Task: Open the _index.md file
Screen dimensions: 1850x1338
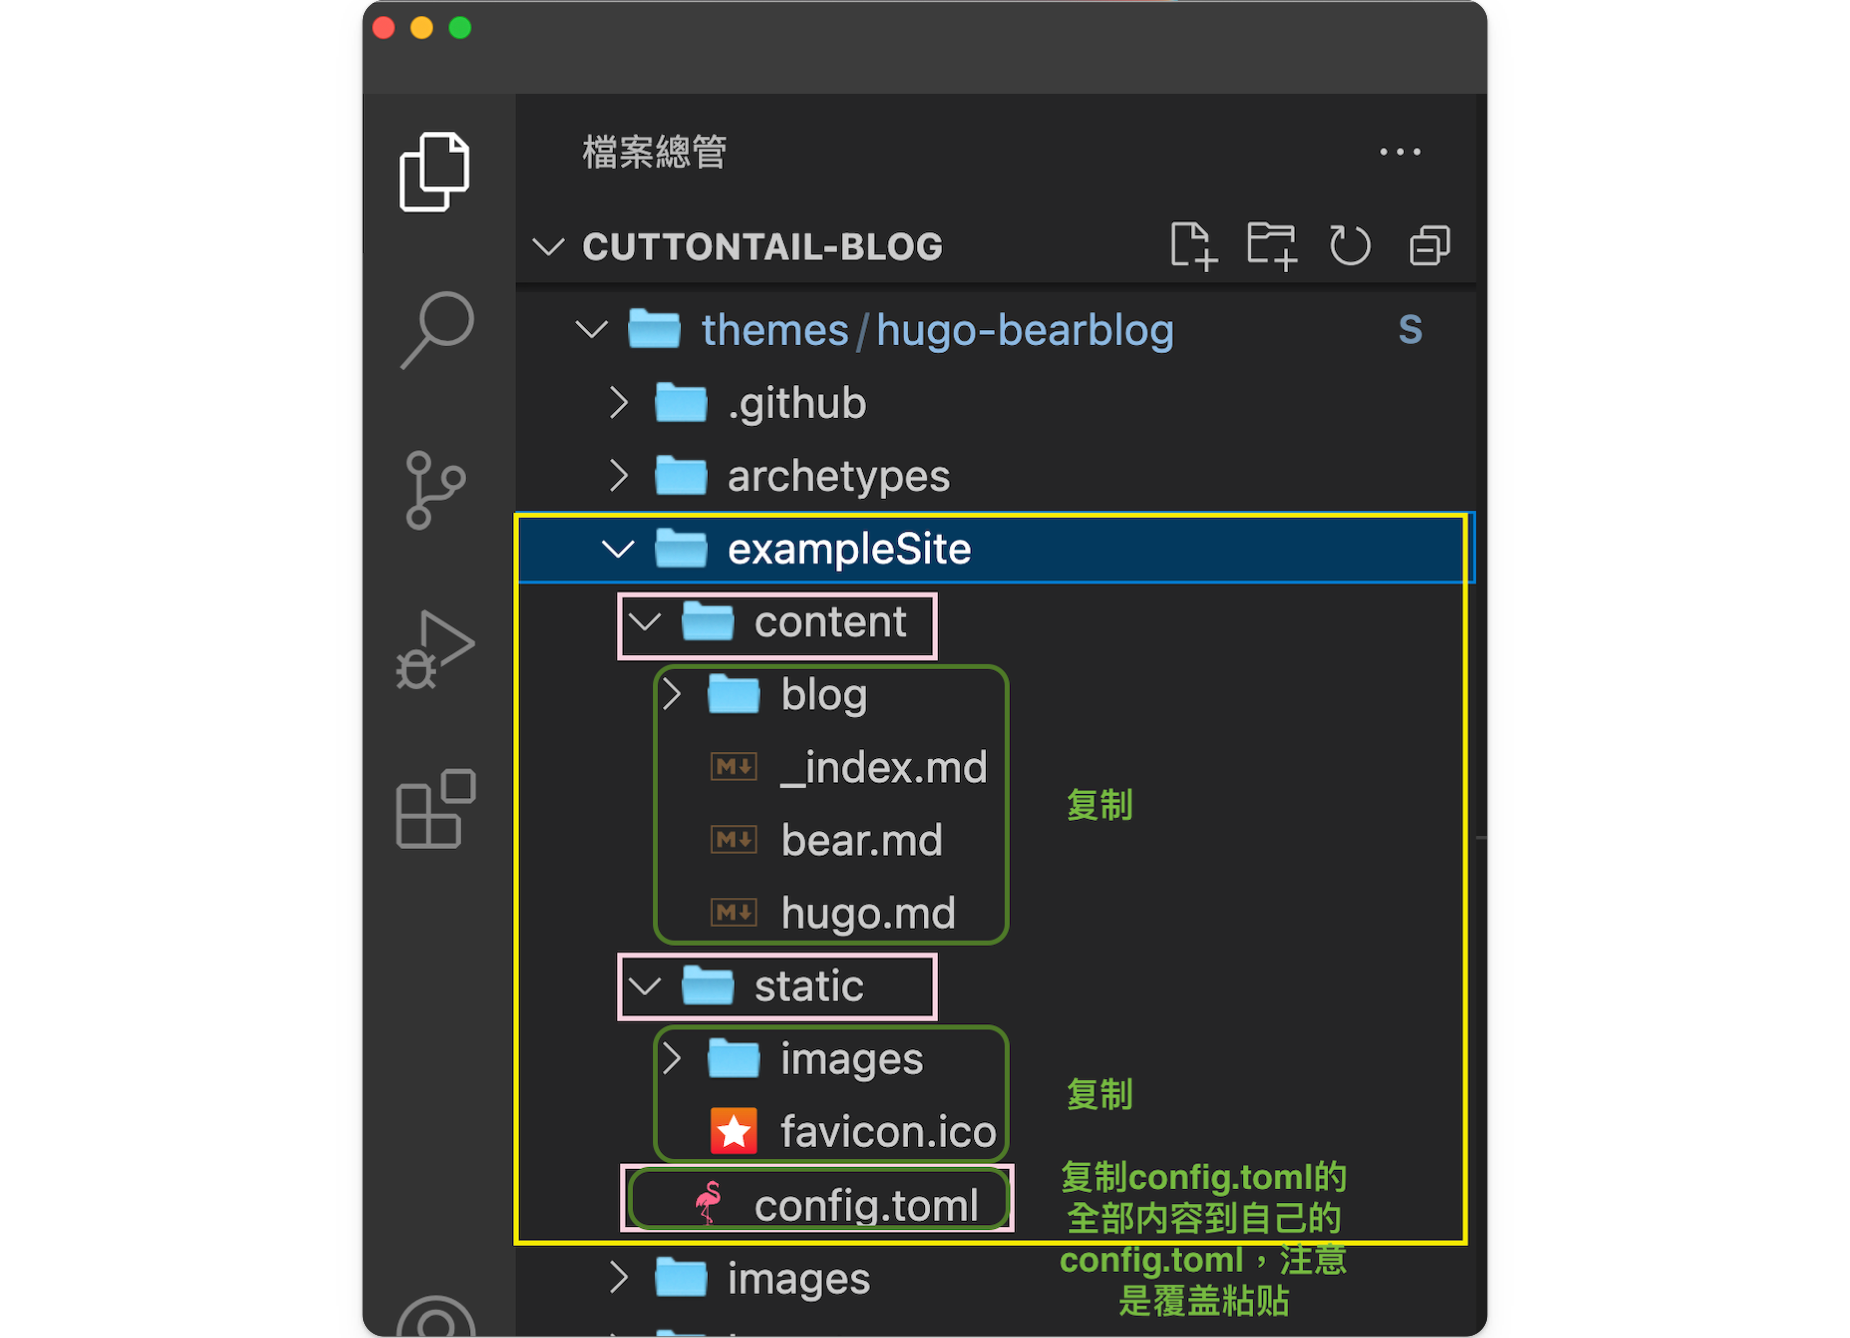Action: pos(883,768)
